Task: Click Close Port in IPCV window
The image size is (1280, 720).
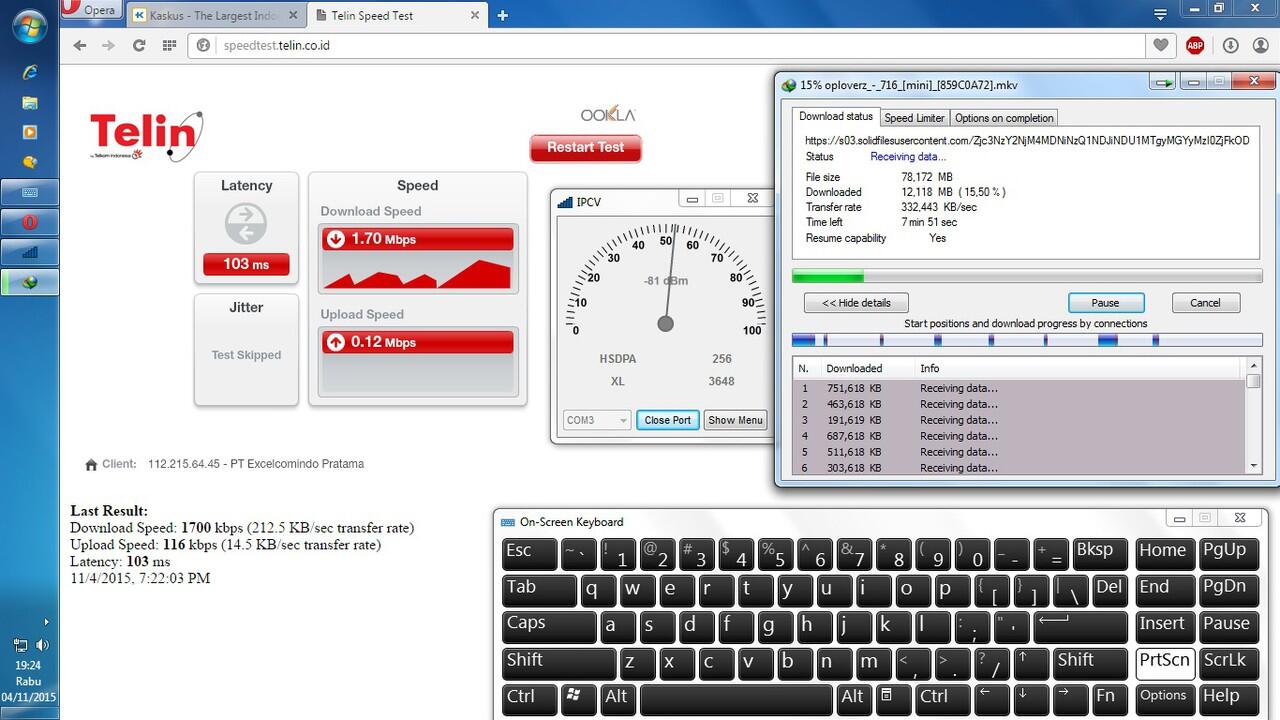Action: (x=668, y=420)
